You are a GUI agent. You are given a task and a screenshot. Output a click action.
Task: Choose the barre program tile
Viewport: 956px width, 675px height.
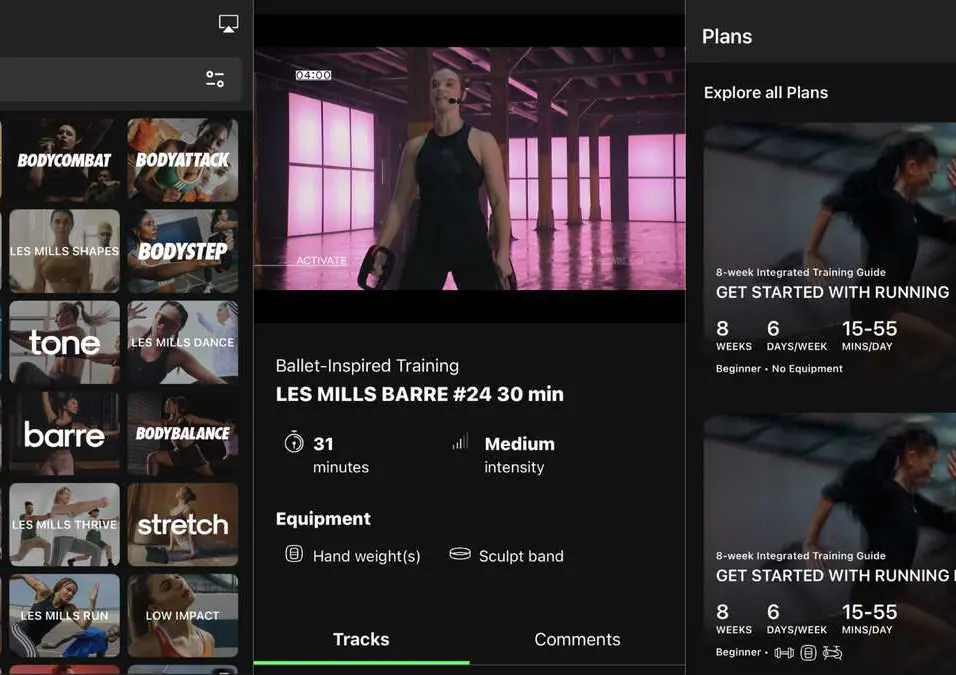coord(64,434)
